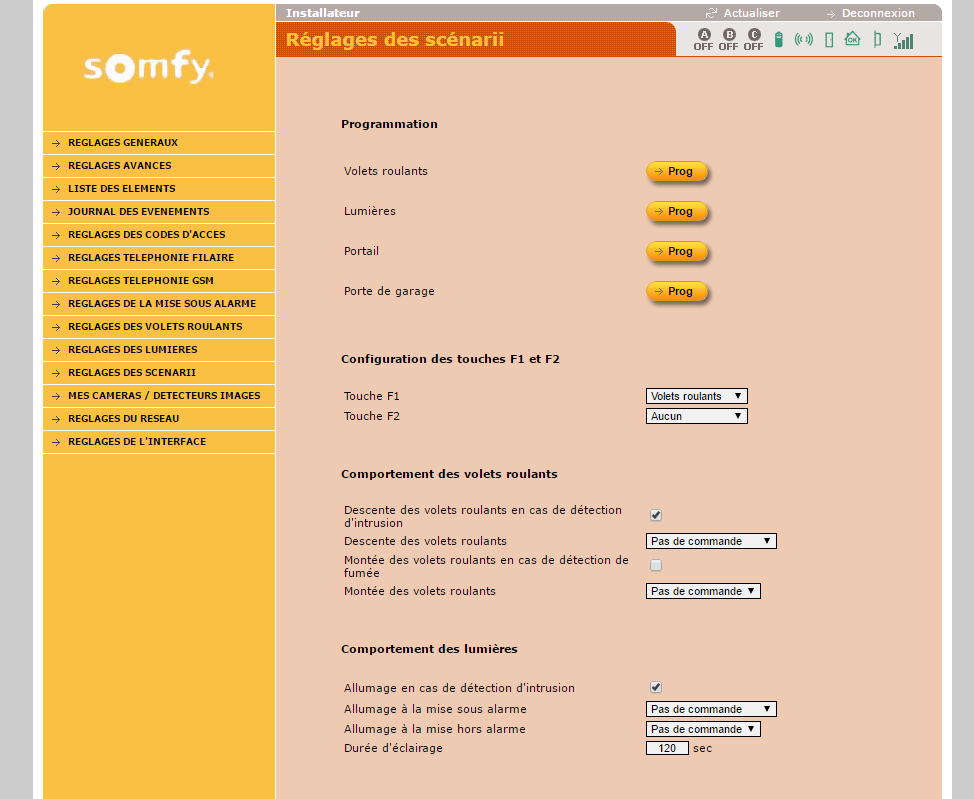Click the 'Durée d'éclairage' label
Viewport: 974px width, 799px height.
tap(393, 748)
